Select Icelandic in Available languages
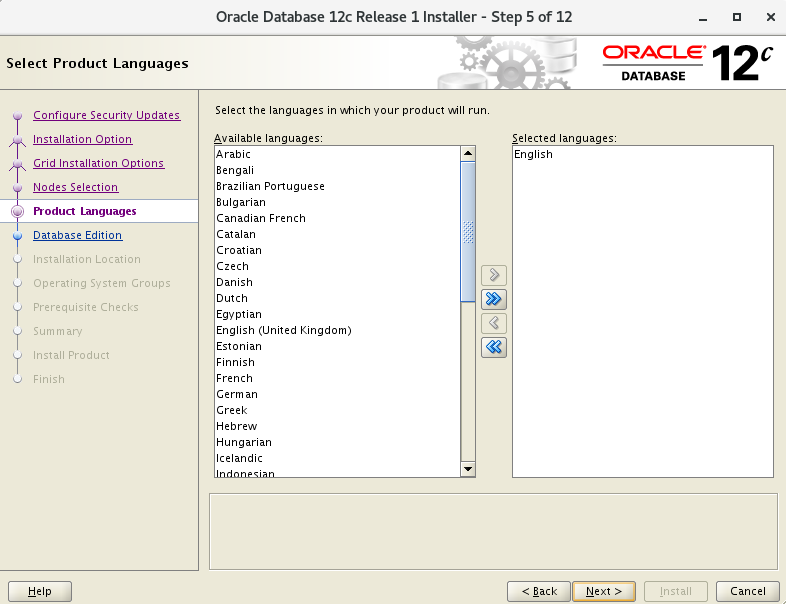 tap(337, 459)
